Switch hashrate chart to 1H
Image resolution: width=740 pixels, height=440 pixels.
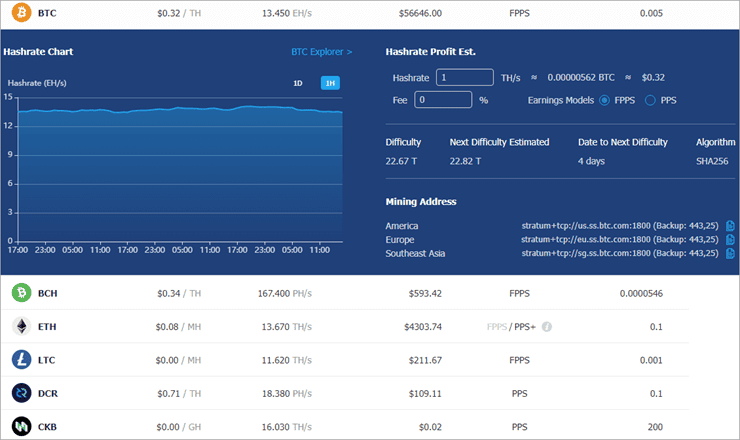[329, 83]
